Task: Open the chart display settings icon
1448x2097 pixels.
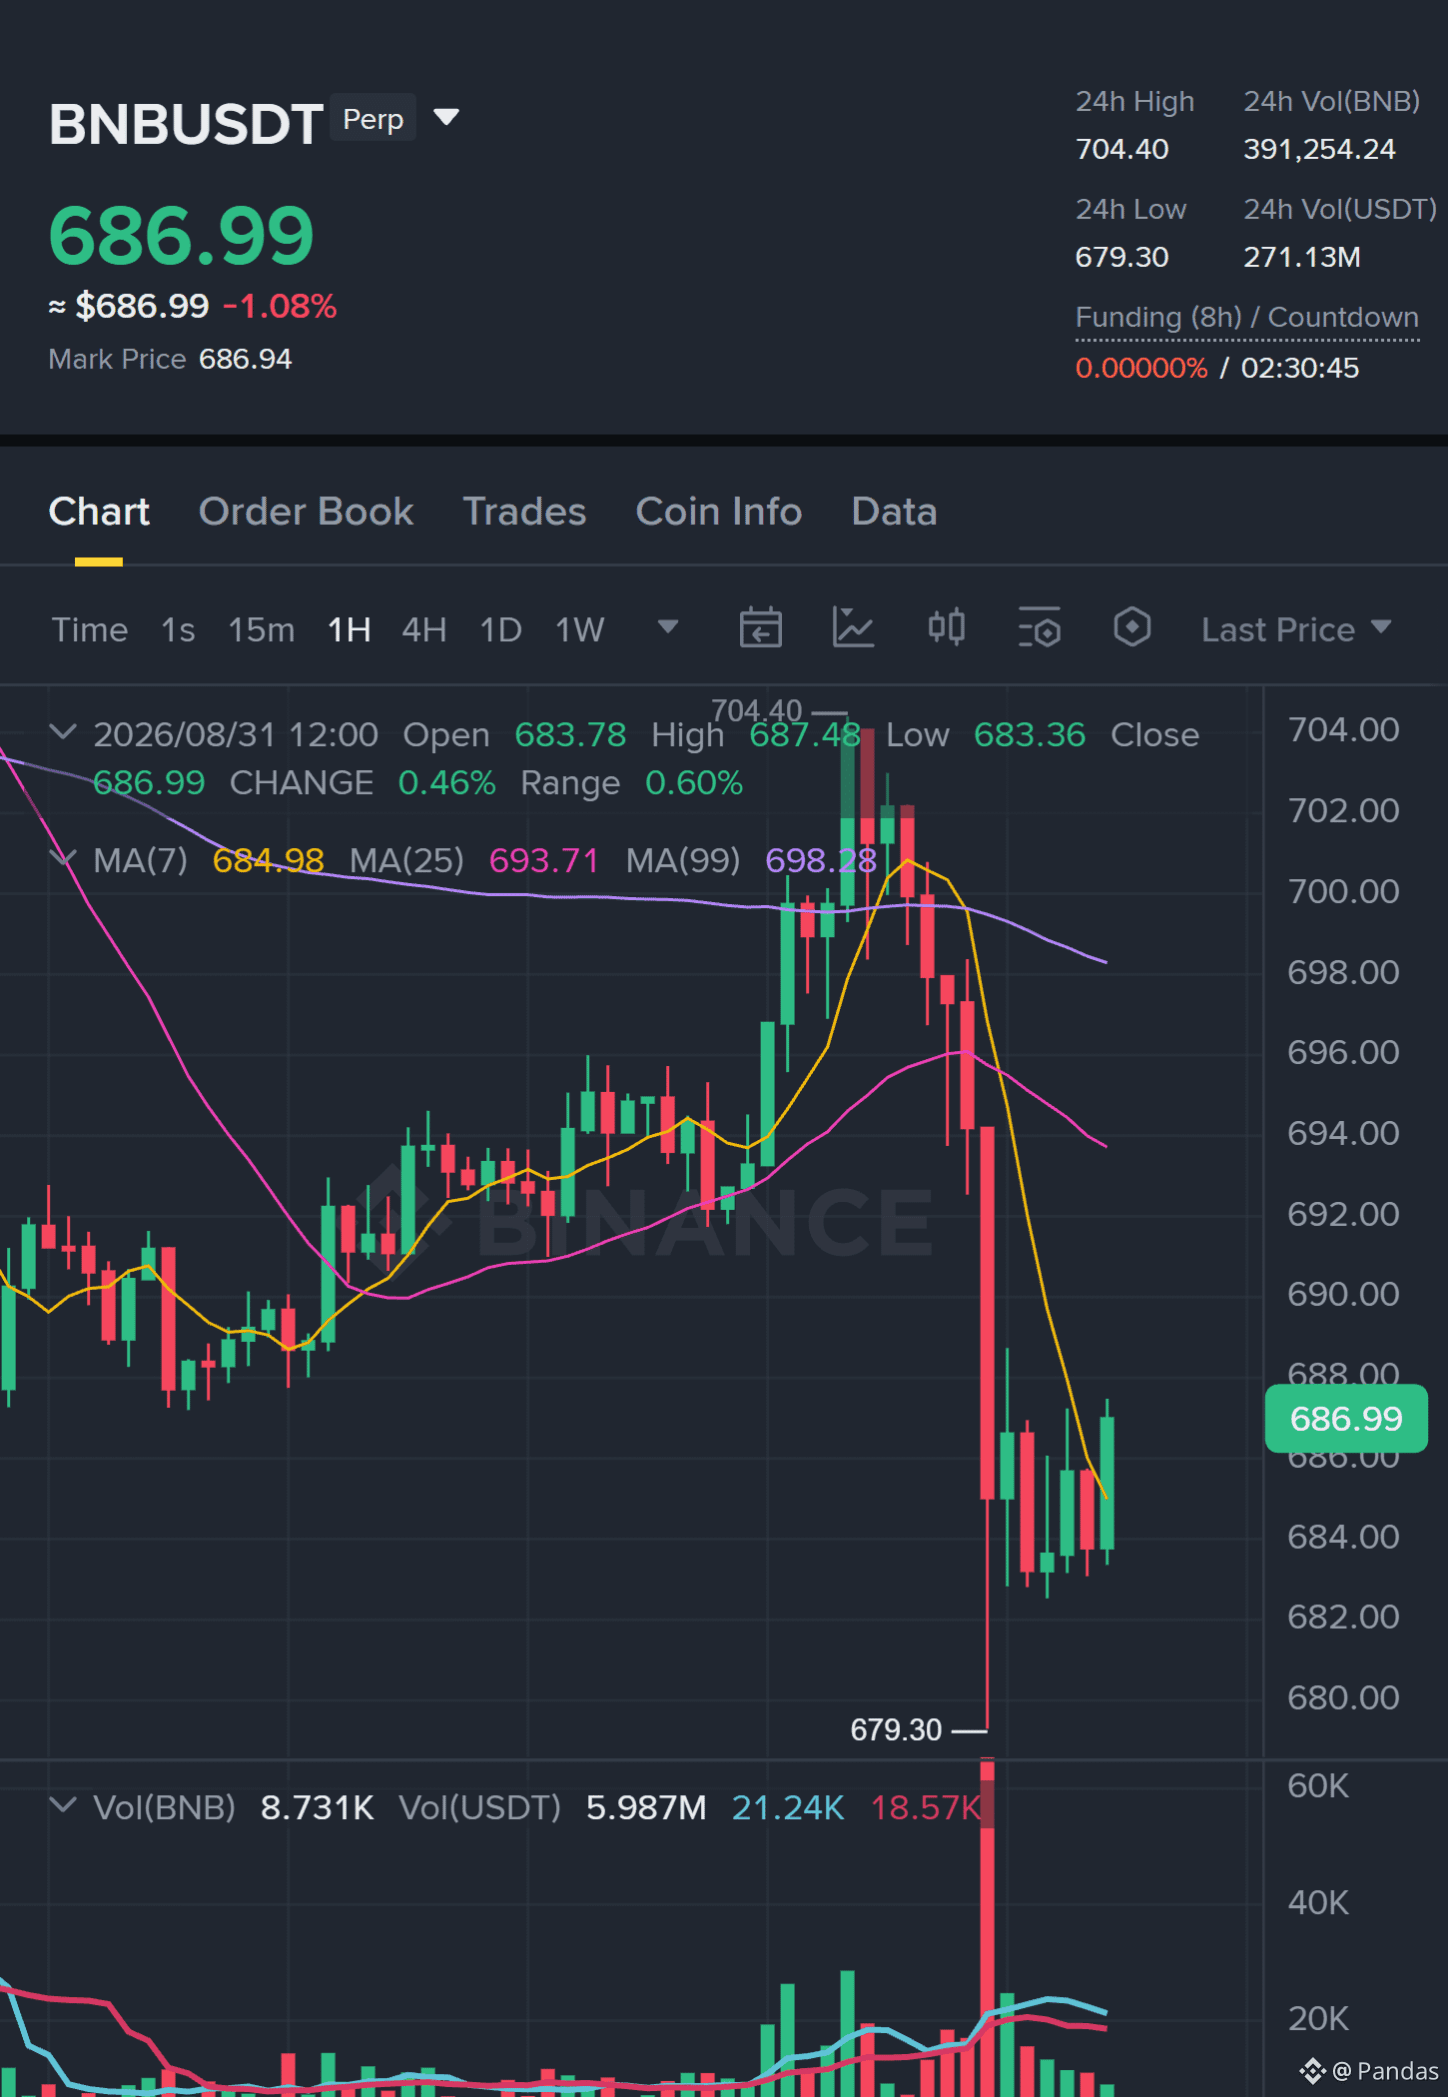Action: pos(1039,628)
